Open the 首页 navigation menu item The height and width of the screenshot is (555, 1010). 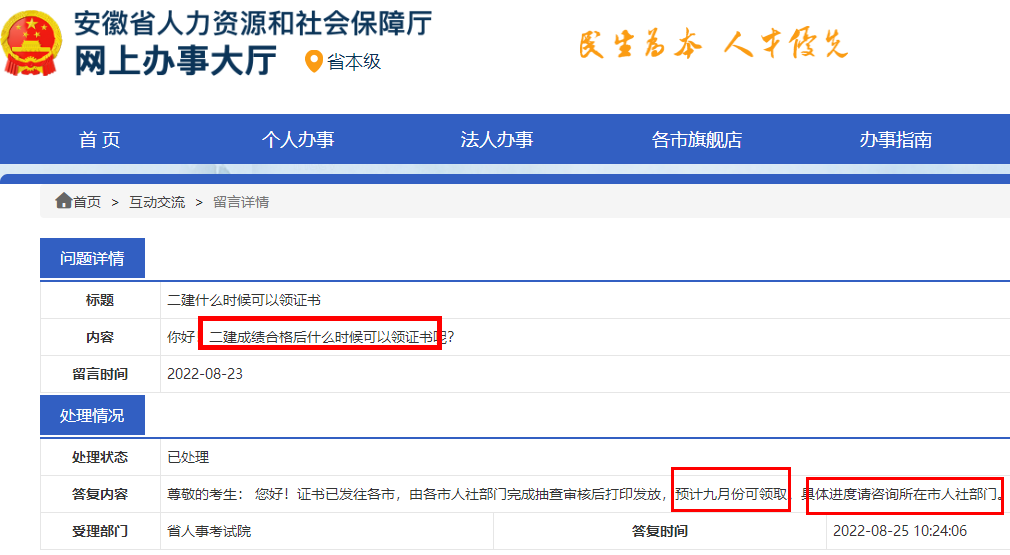coord(99,140)
